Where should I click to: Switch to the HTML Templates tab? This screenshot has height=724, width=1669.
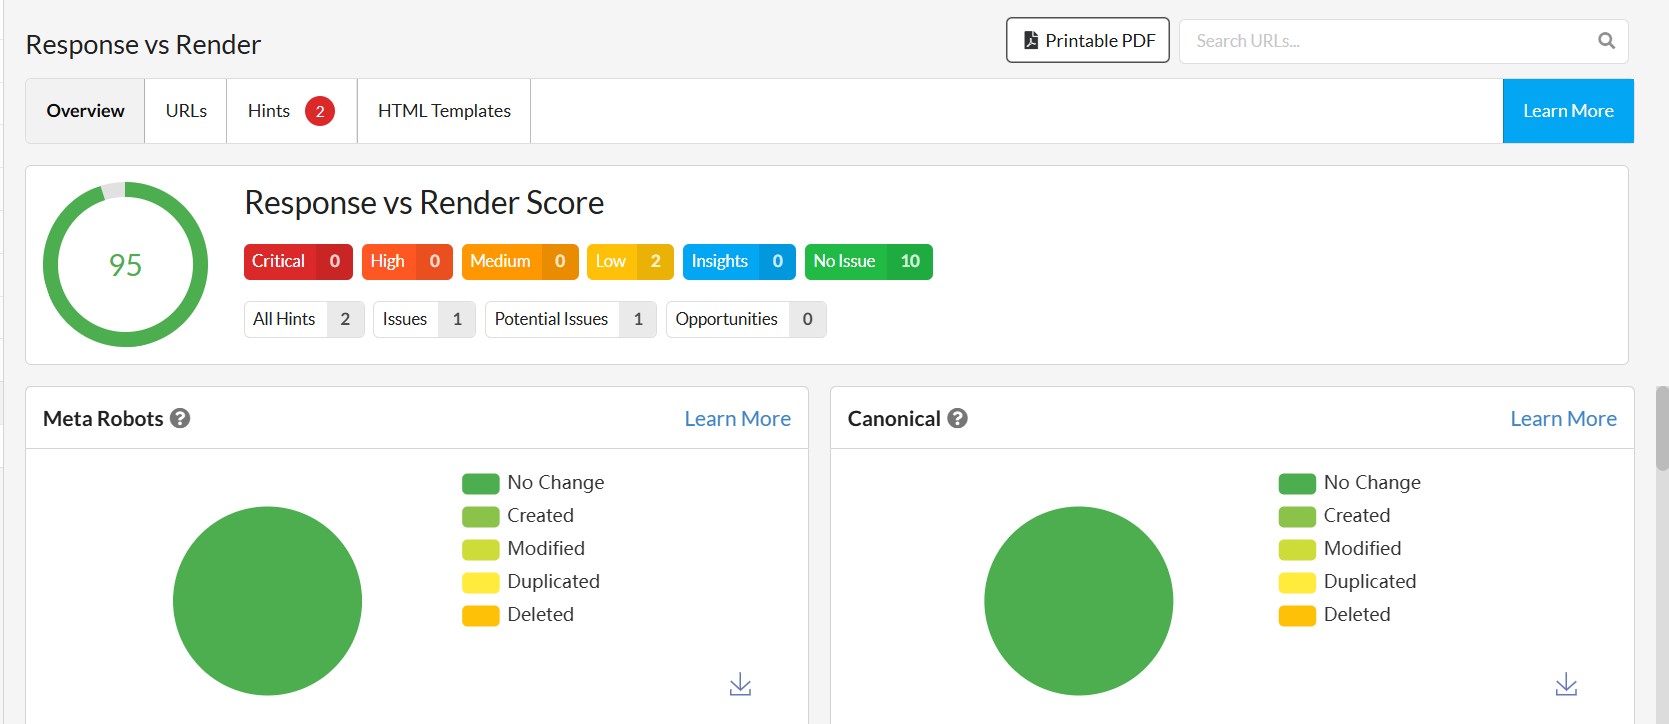point(444,111)
